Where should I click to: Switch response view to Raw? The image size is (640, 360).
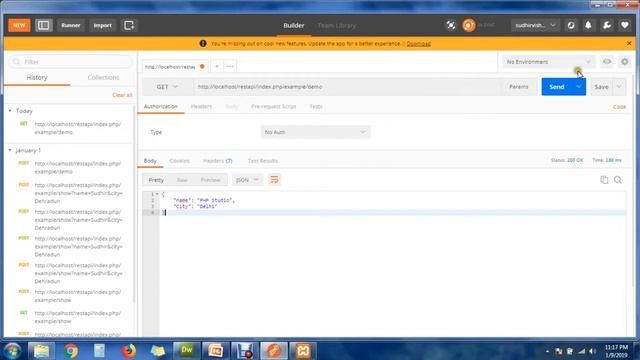[182, 180]
